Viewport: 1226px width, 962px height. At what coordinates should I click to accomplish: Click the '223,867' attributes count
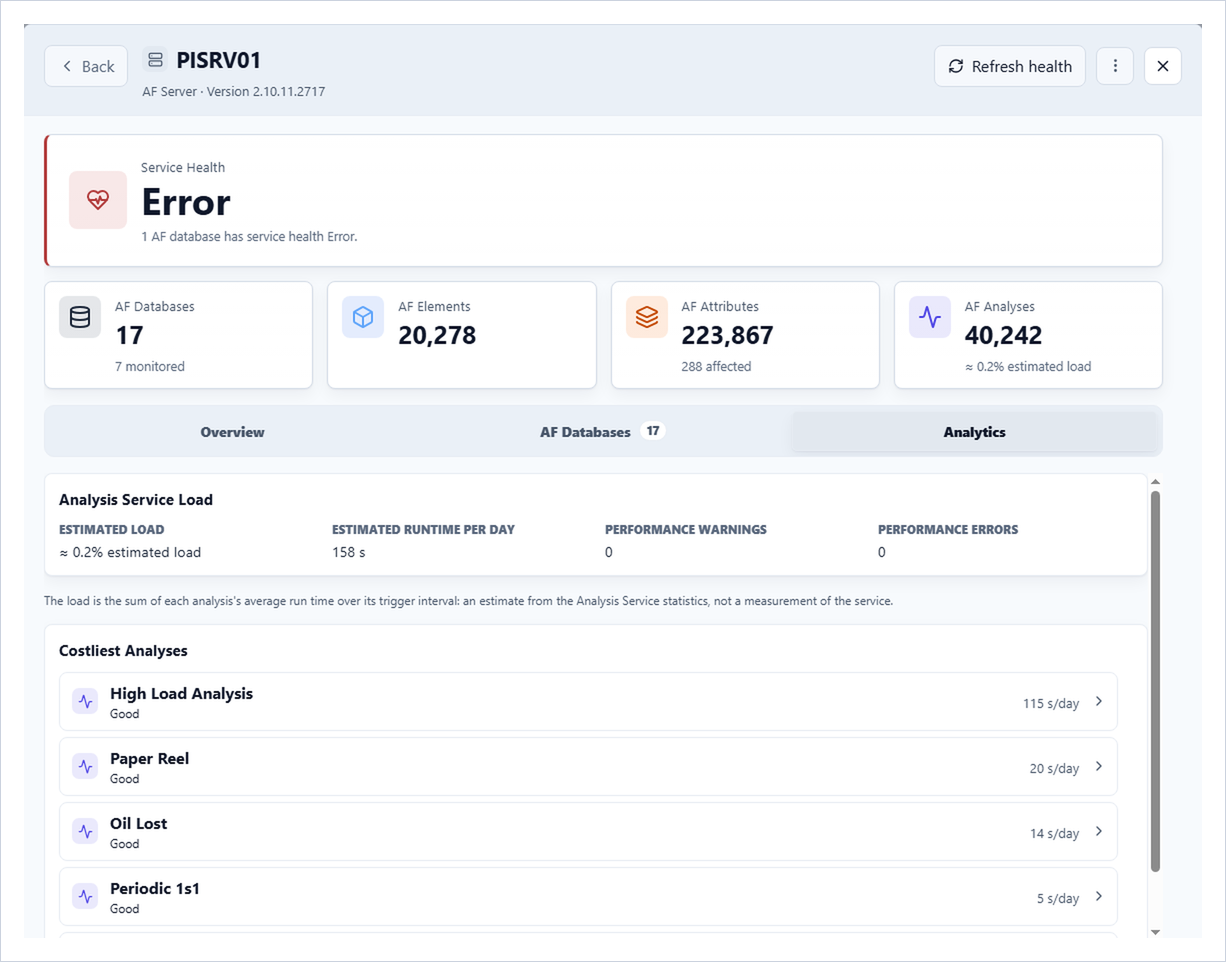728,336
